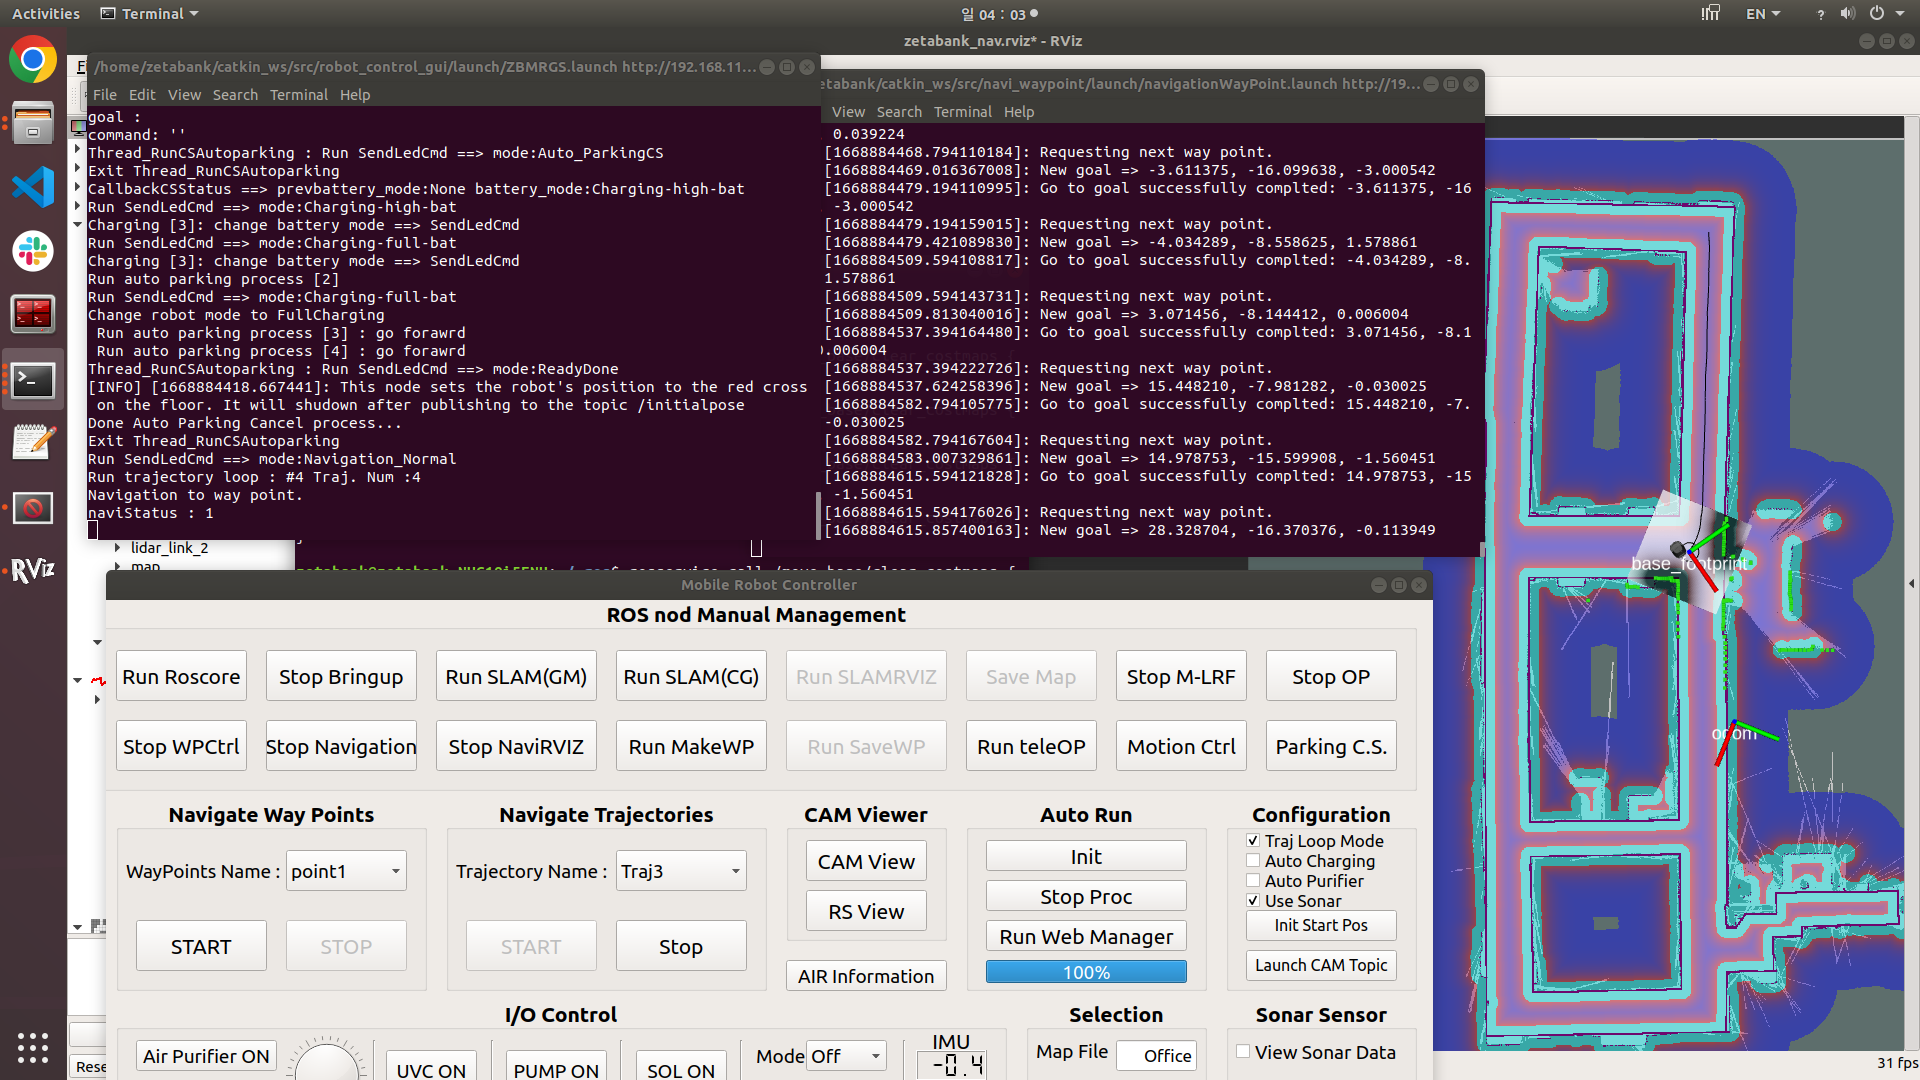The height and width of the screenshot is (1080, 1920).
Task: Expand the lidar_link_2 tree item
Action: coord(118,548)
